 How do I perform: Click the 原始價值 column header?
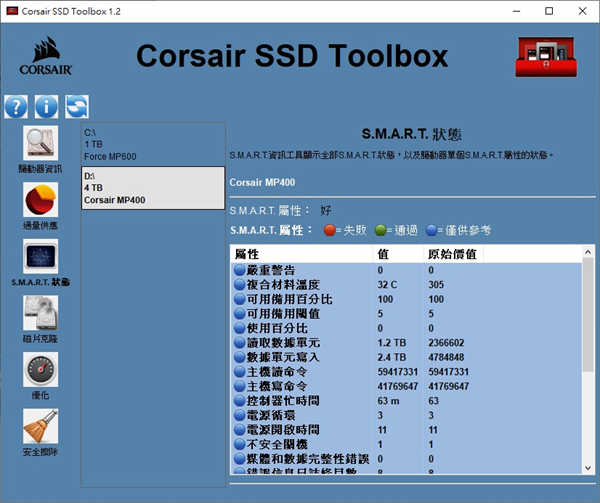453,254
